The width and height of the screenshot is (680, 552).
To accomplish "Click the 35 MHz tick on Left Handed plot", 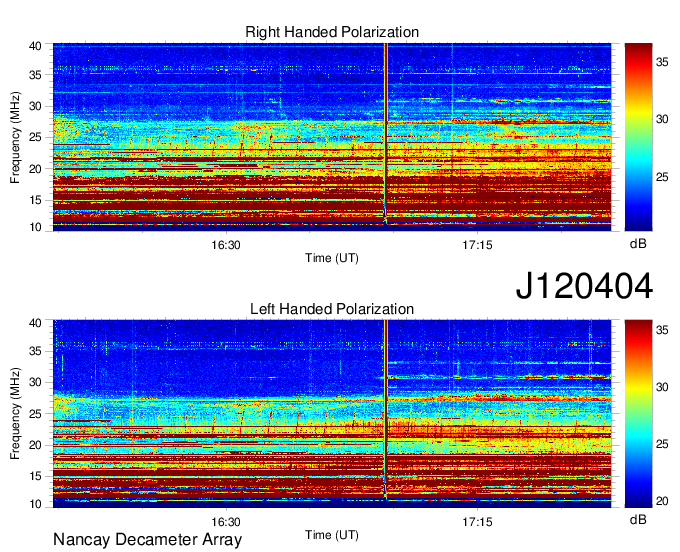I will [35, 351].
